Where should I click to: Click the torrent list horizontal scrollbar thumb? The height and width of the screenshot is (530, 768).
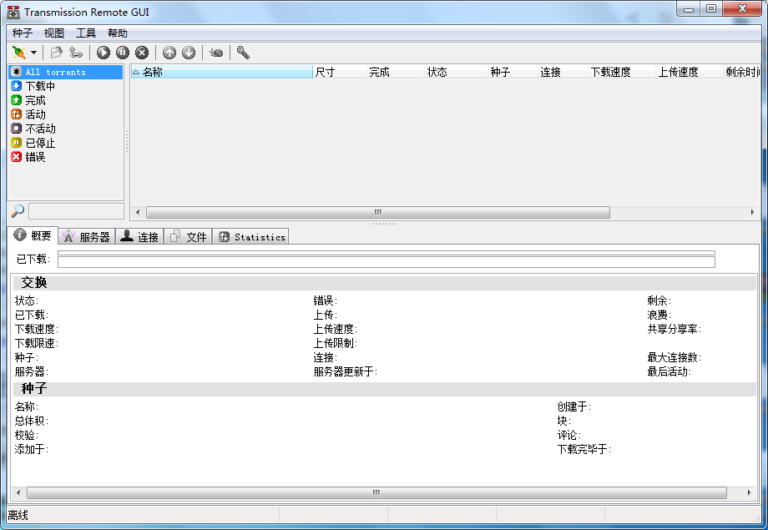point(378,212)
